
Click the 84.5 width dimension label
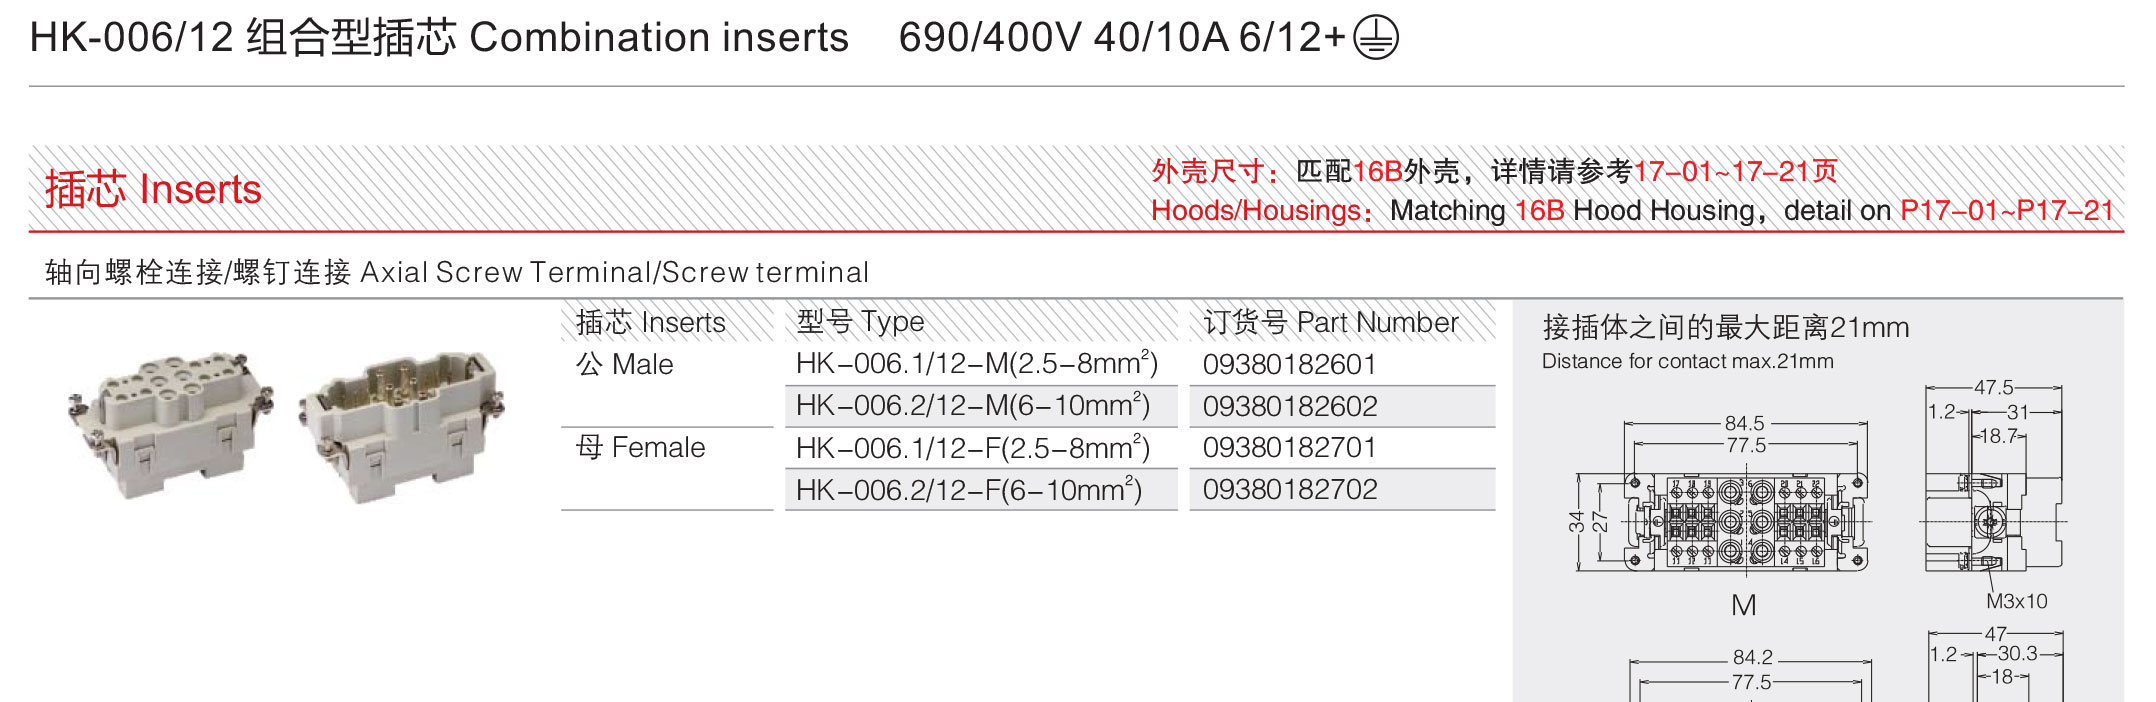pos(1745,423)
